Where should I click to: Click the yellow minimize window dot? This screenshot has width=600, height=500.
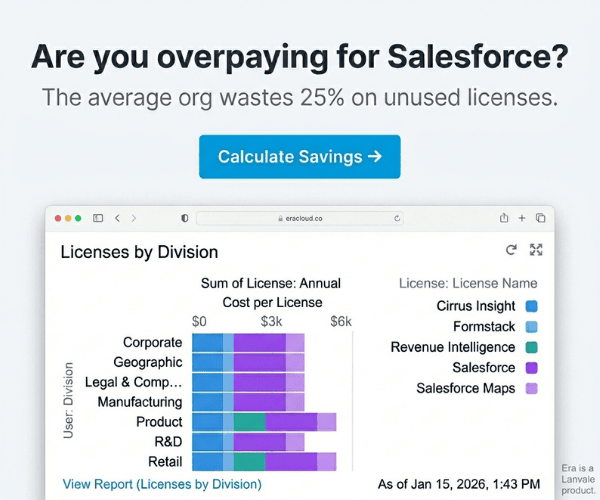68,218
